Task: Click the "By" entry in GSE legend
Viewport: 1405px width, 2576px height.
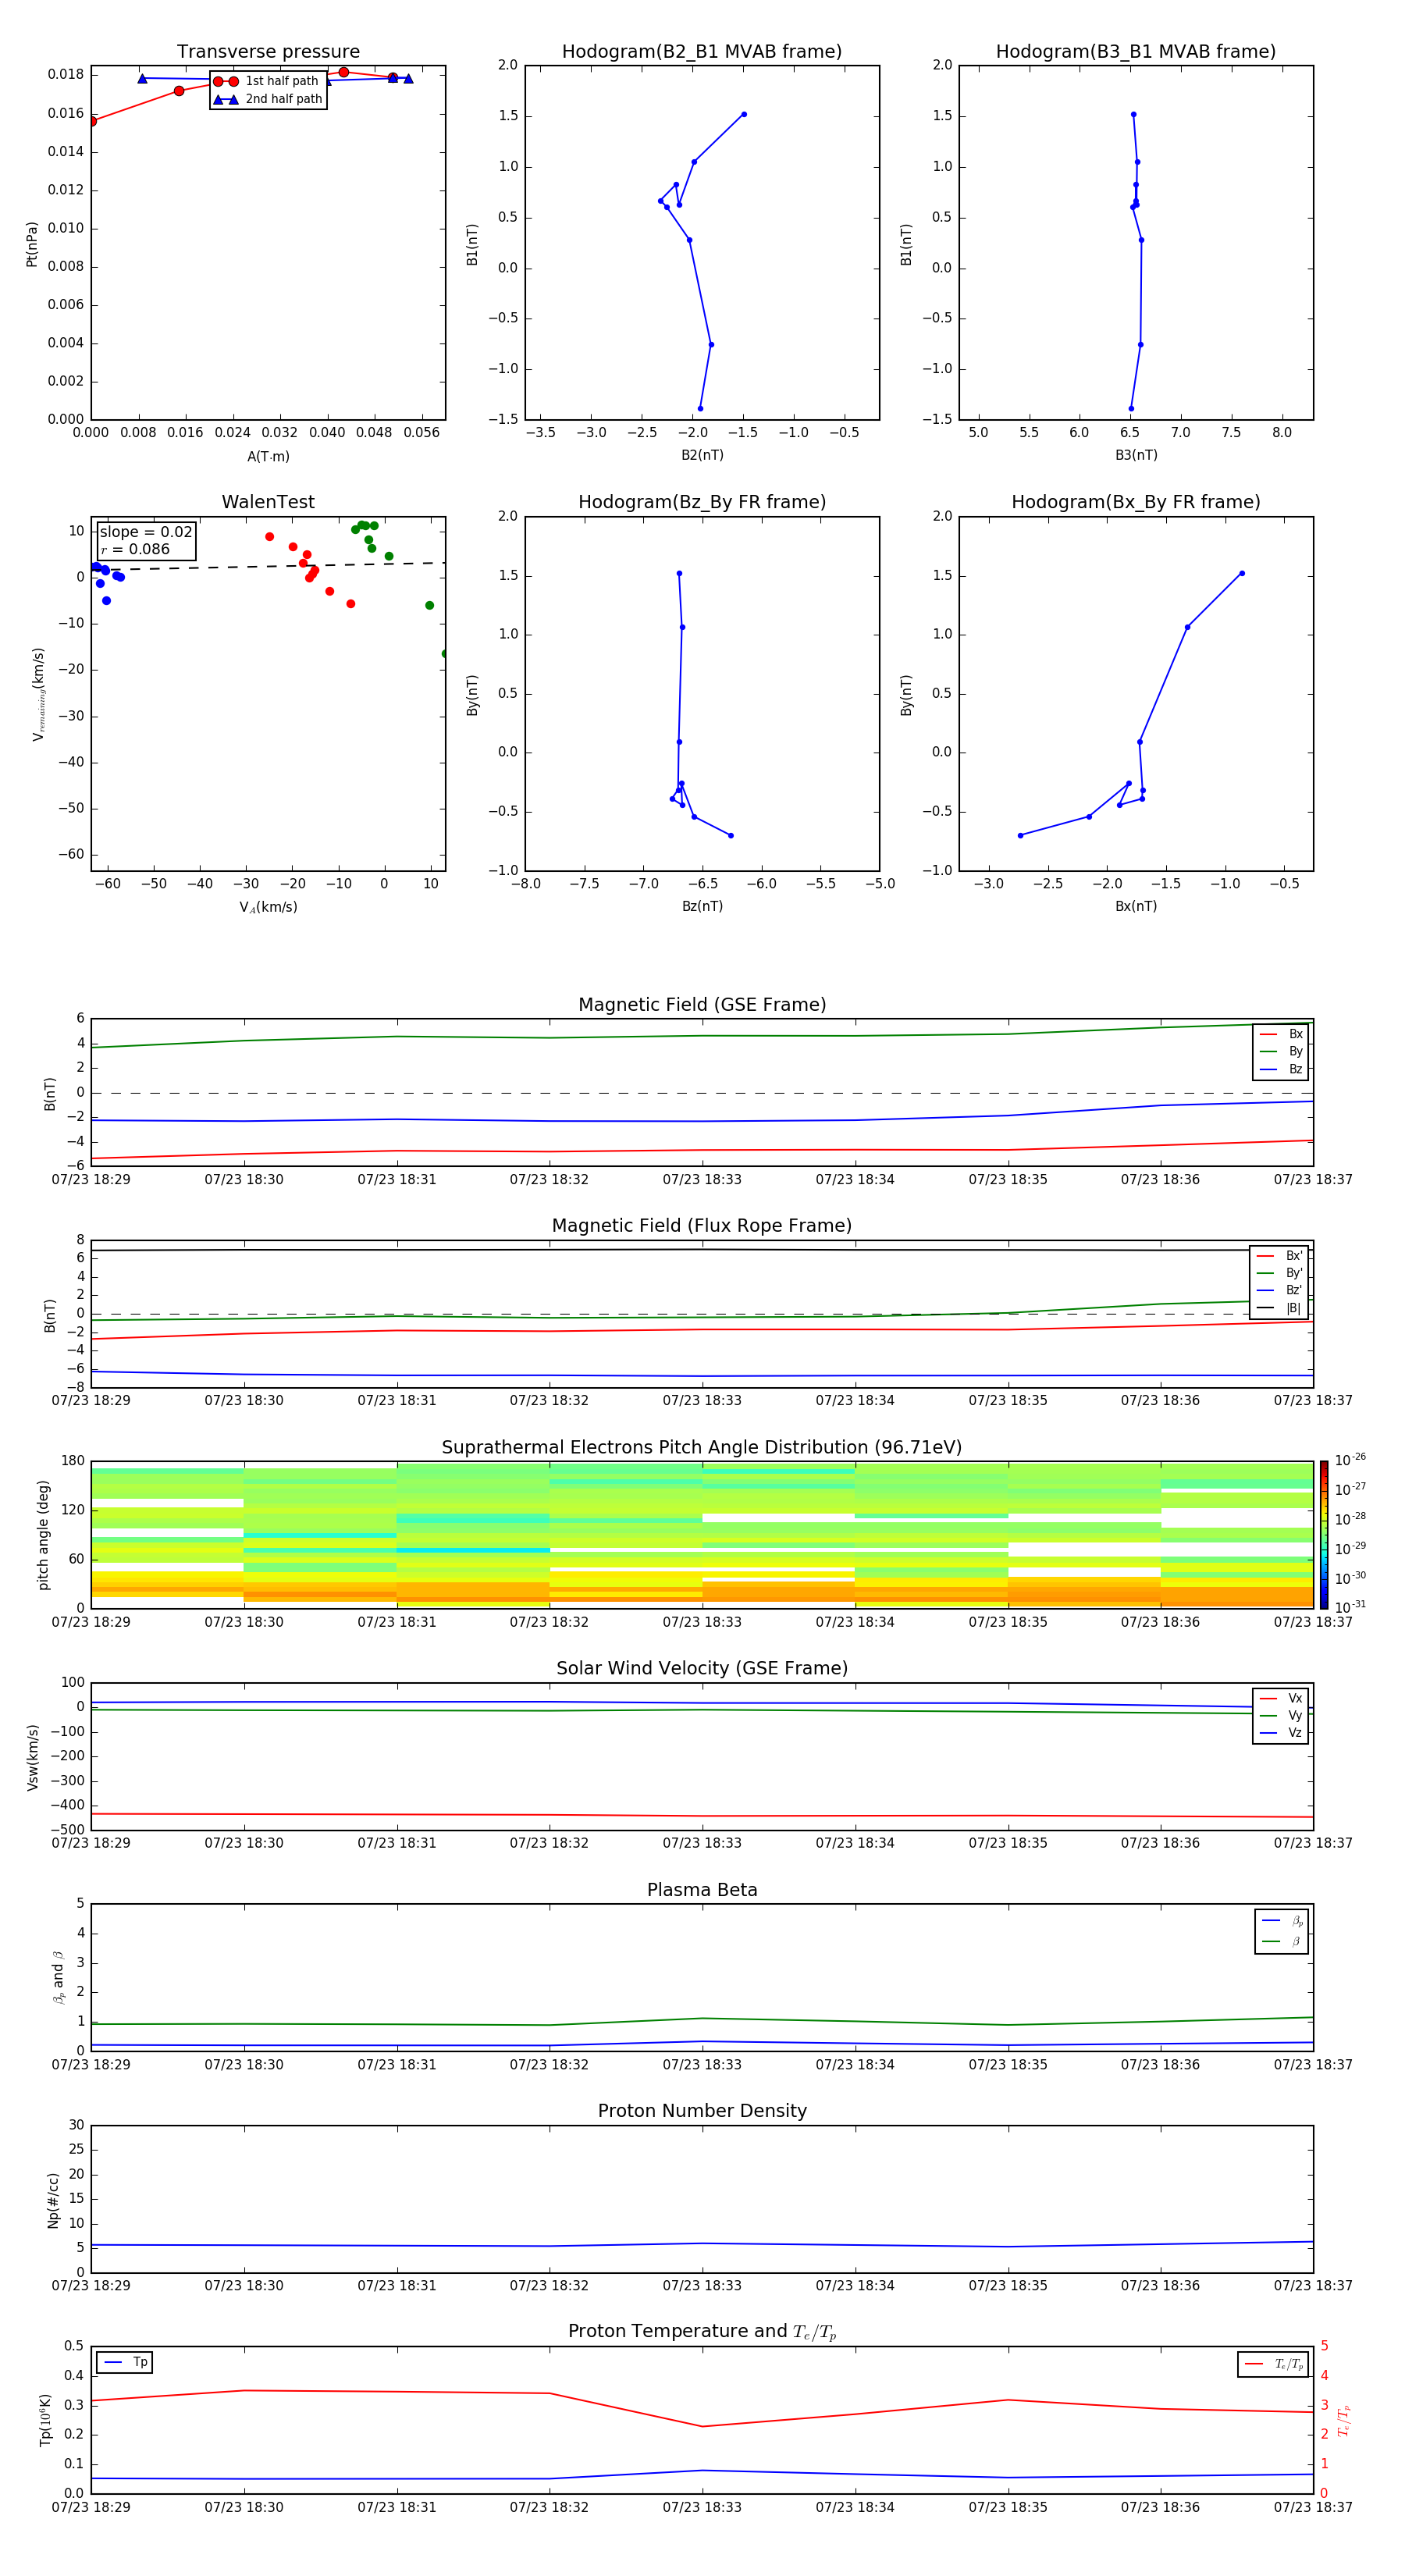Action: [1281, 1051]
